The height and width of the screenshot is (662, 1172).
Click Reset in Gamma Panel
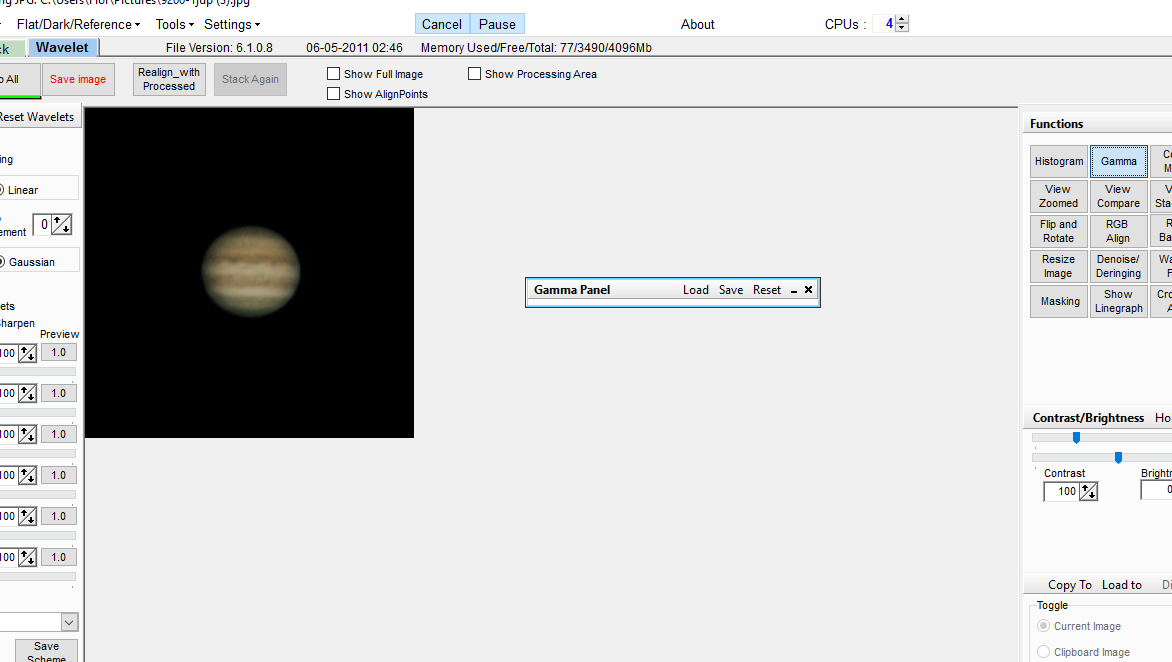767,290
